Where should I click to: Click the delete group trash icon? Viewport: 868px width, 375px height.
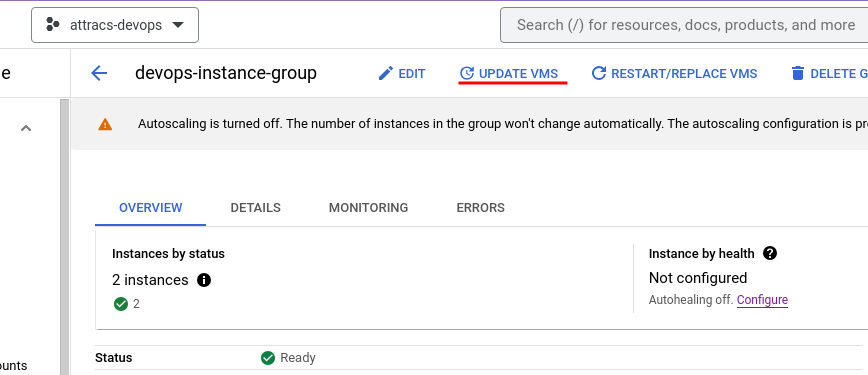click(798, 74)
